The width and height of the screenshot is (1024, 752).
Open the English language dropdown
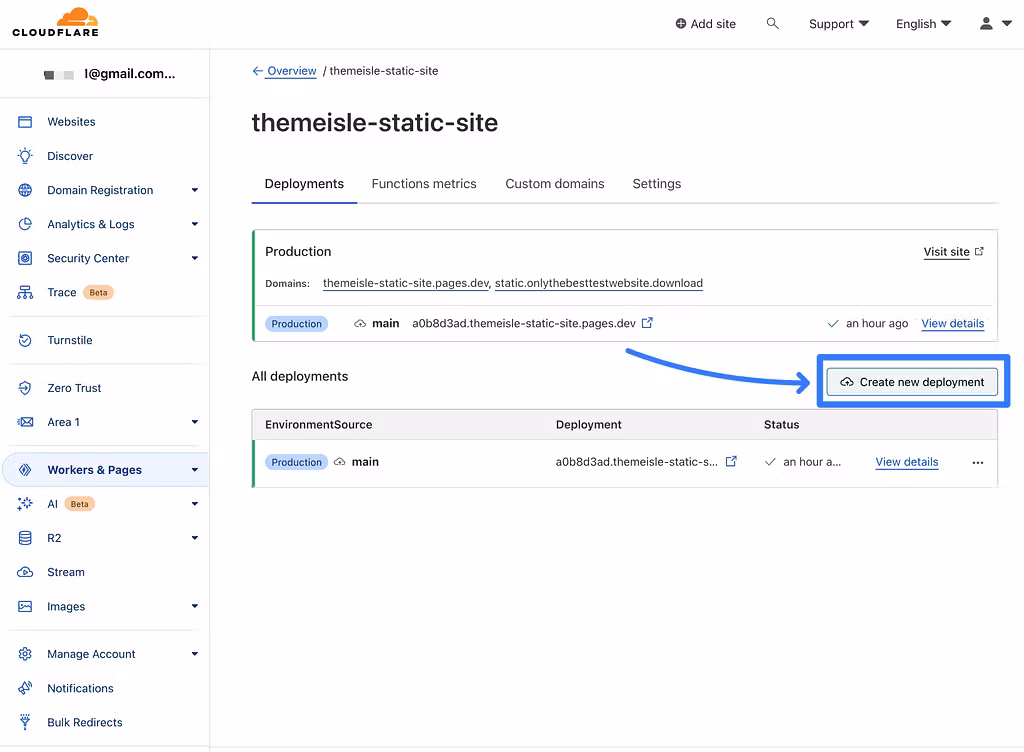[921, 23]
